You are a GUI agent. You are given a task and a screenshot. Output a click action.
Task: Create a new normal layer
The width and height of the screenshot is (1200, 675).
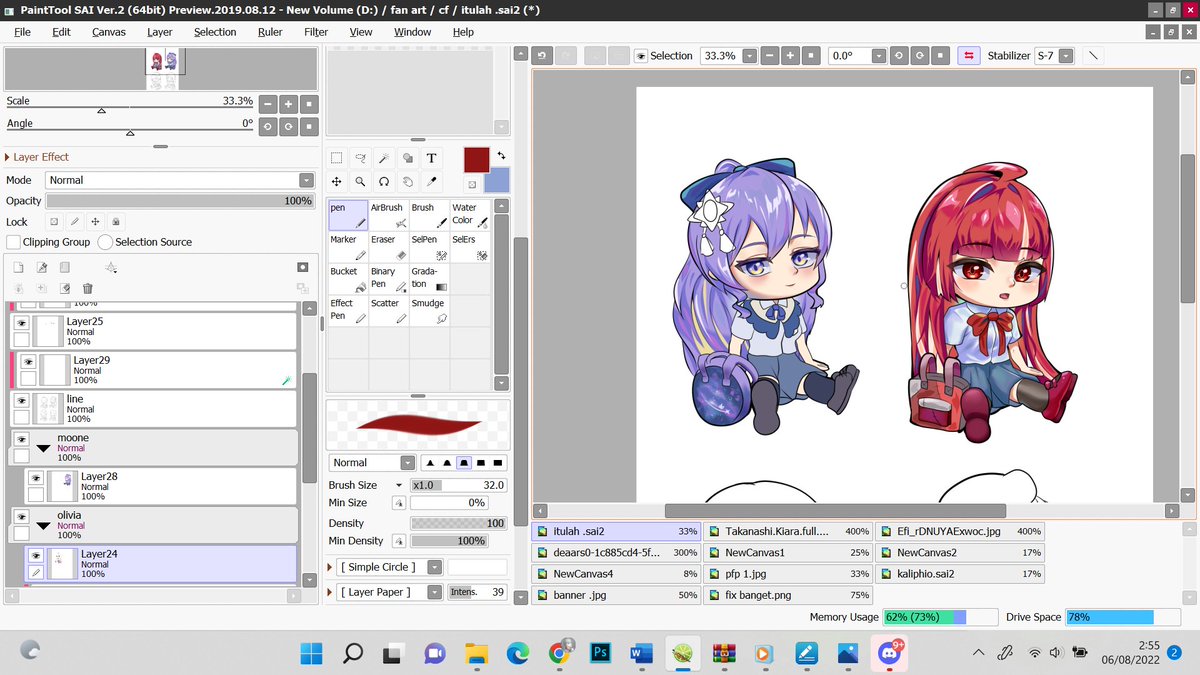coord(18,267)
